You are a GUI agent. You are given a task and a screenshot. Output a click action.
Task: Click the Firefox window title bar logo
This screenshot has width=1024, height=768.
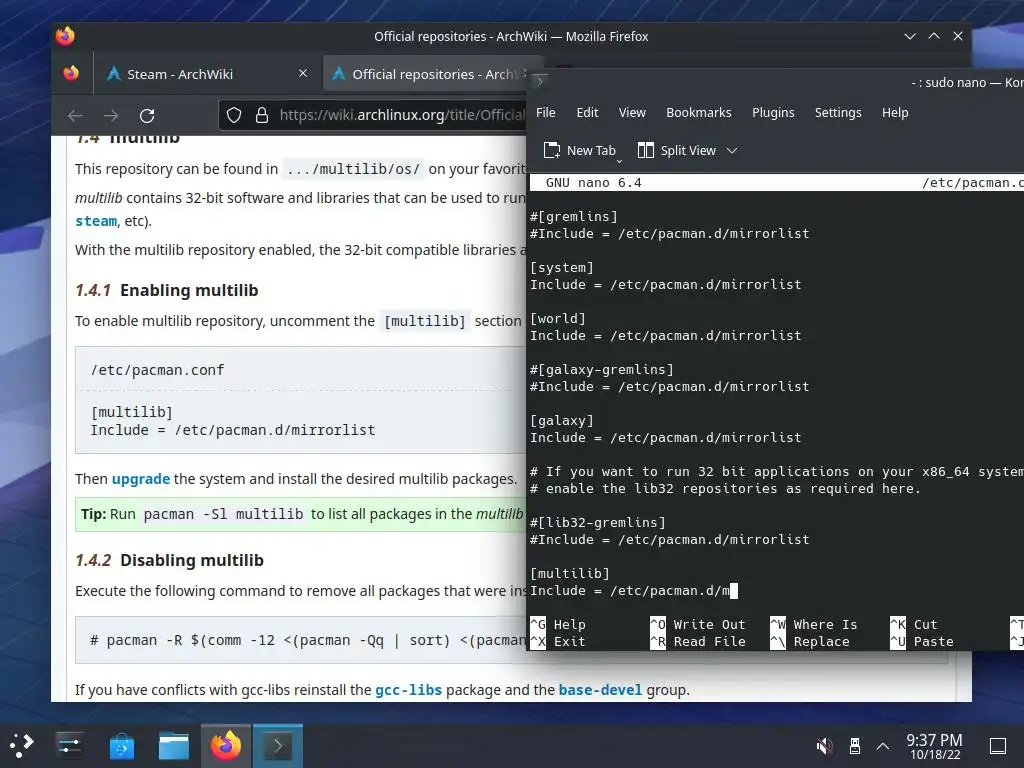click(x=65, y=36)
